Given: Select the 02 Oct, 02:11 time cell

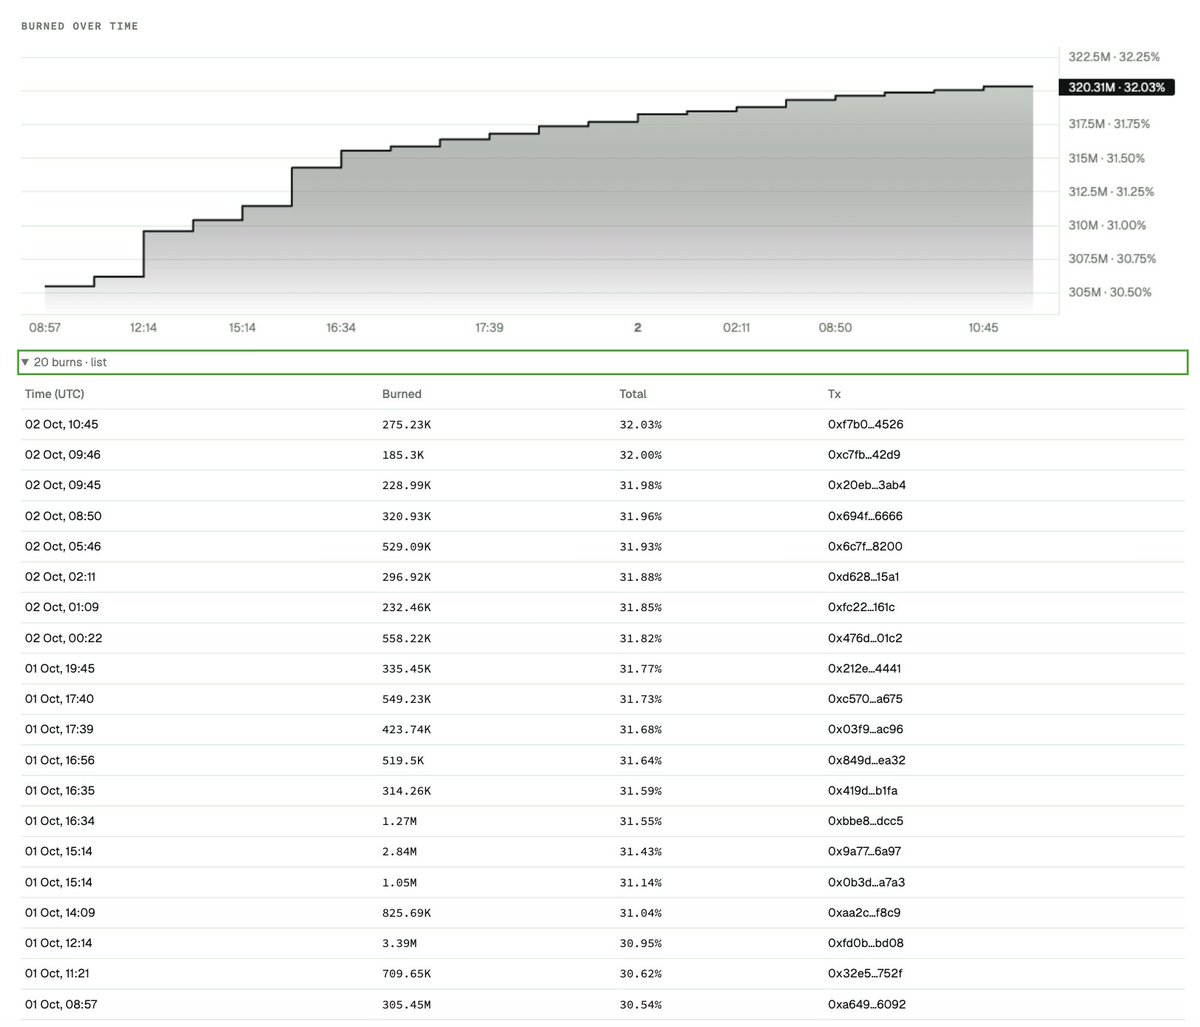Looking at the screenshot, I should 61,577.
